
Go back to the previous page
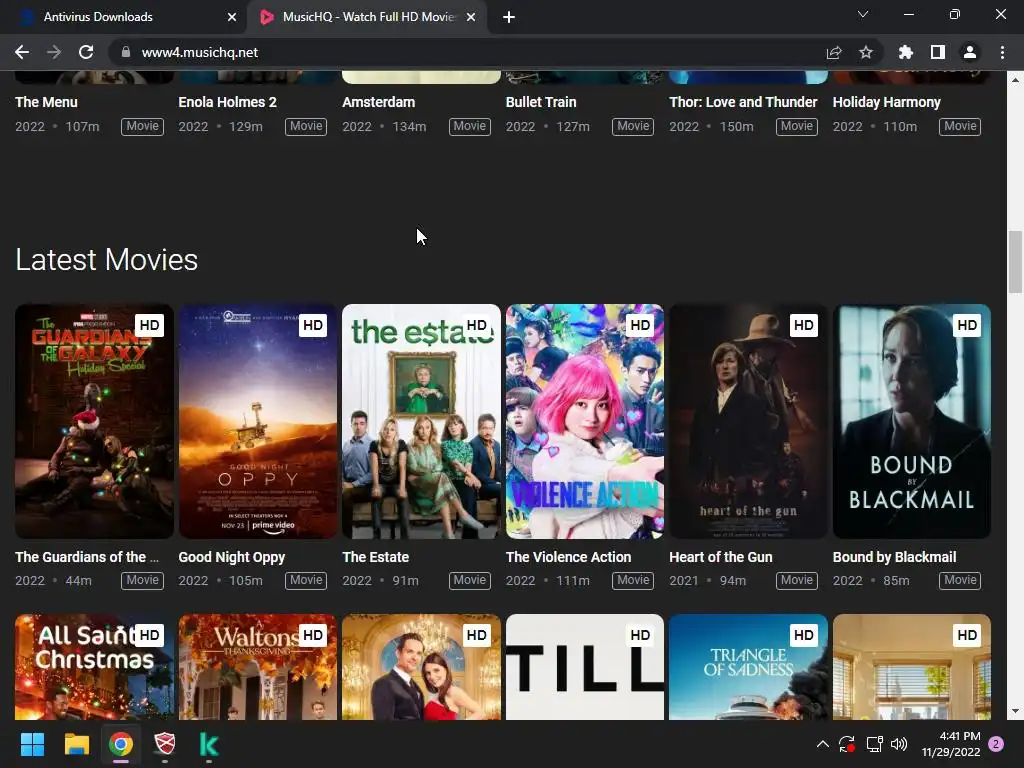(22, 52)
